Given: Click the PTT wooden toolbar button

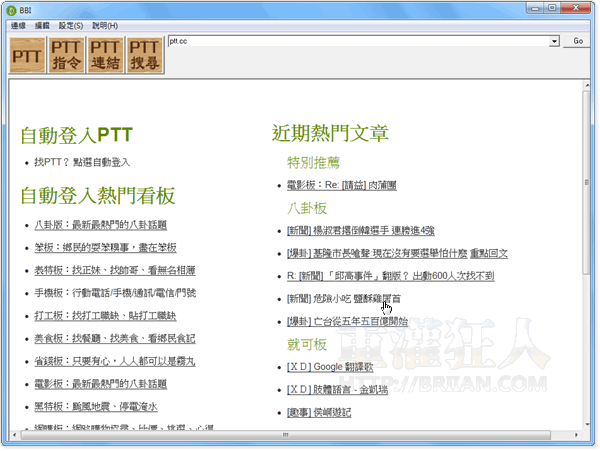Looking at the screenshot, I should [27, 55].
